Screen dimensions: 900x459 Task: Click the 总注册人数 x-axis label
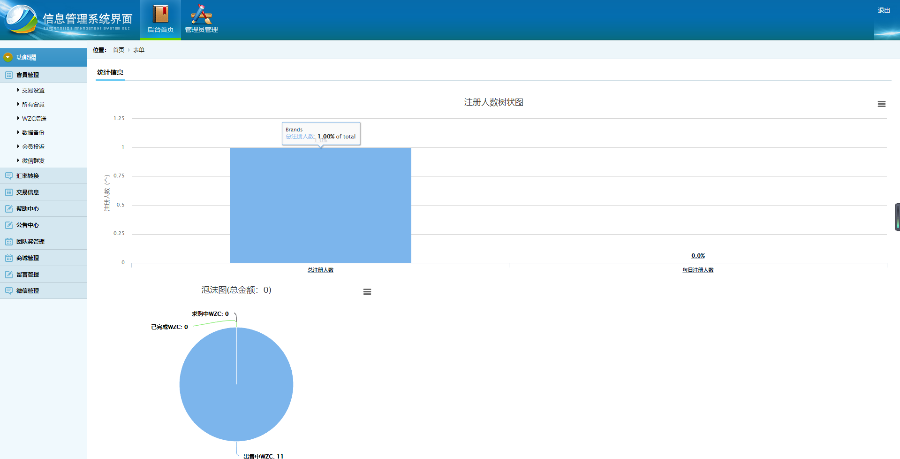point(320,270)
